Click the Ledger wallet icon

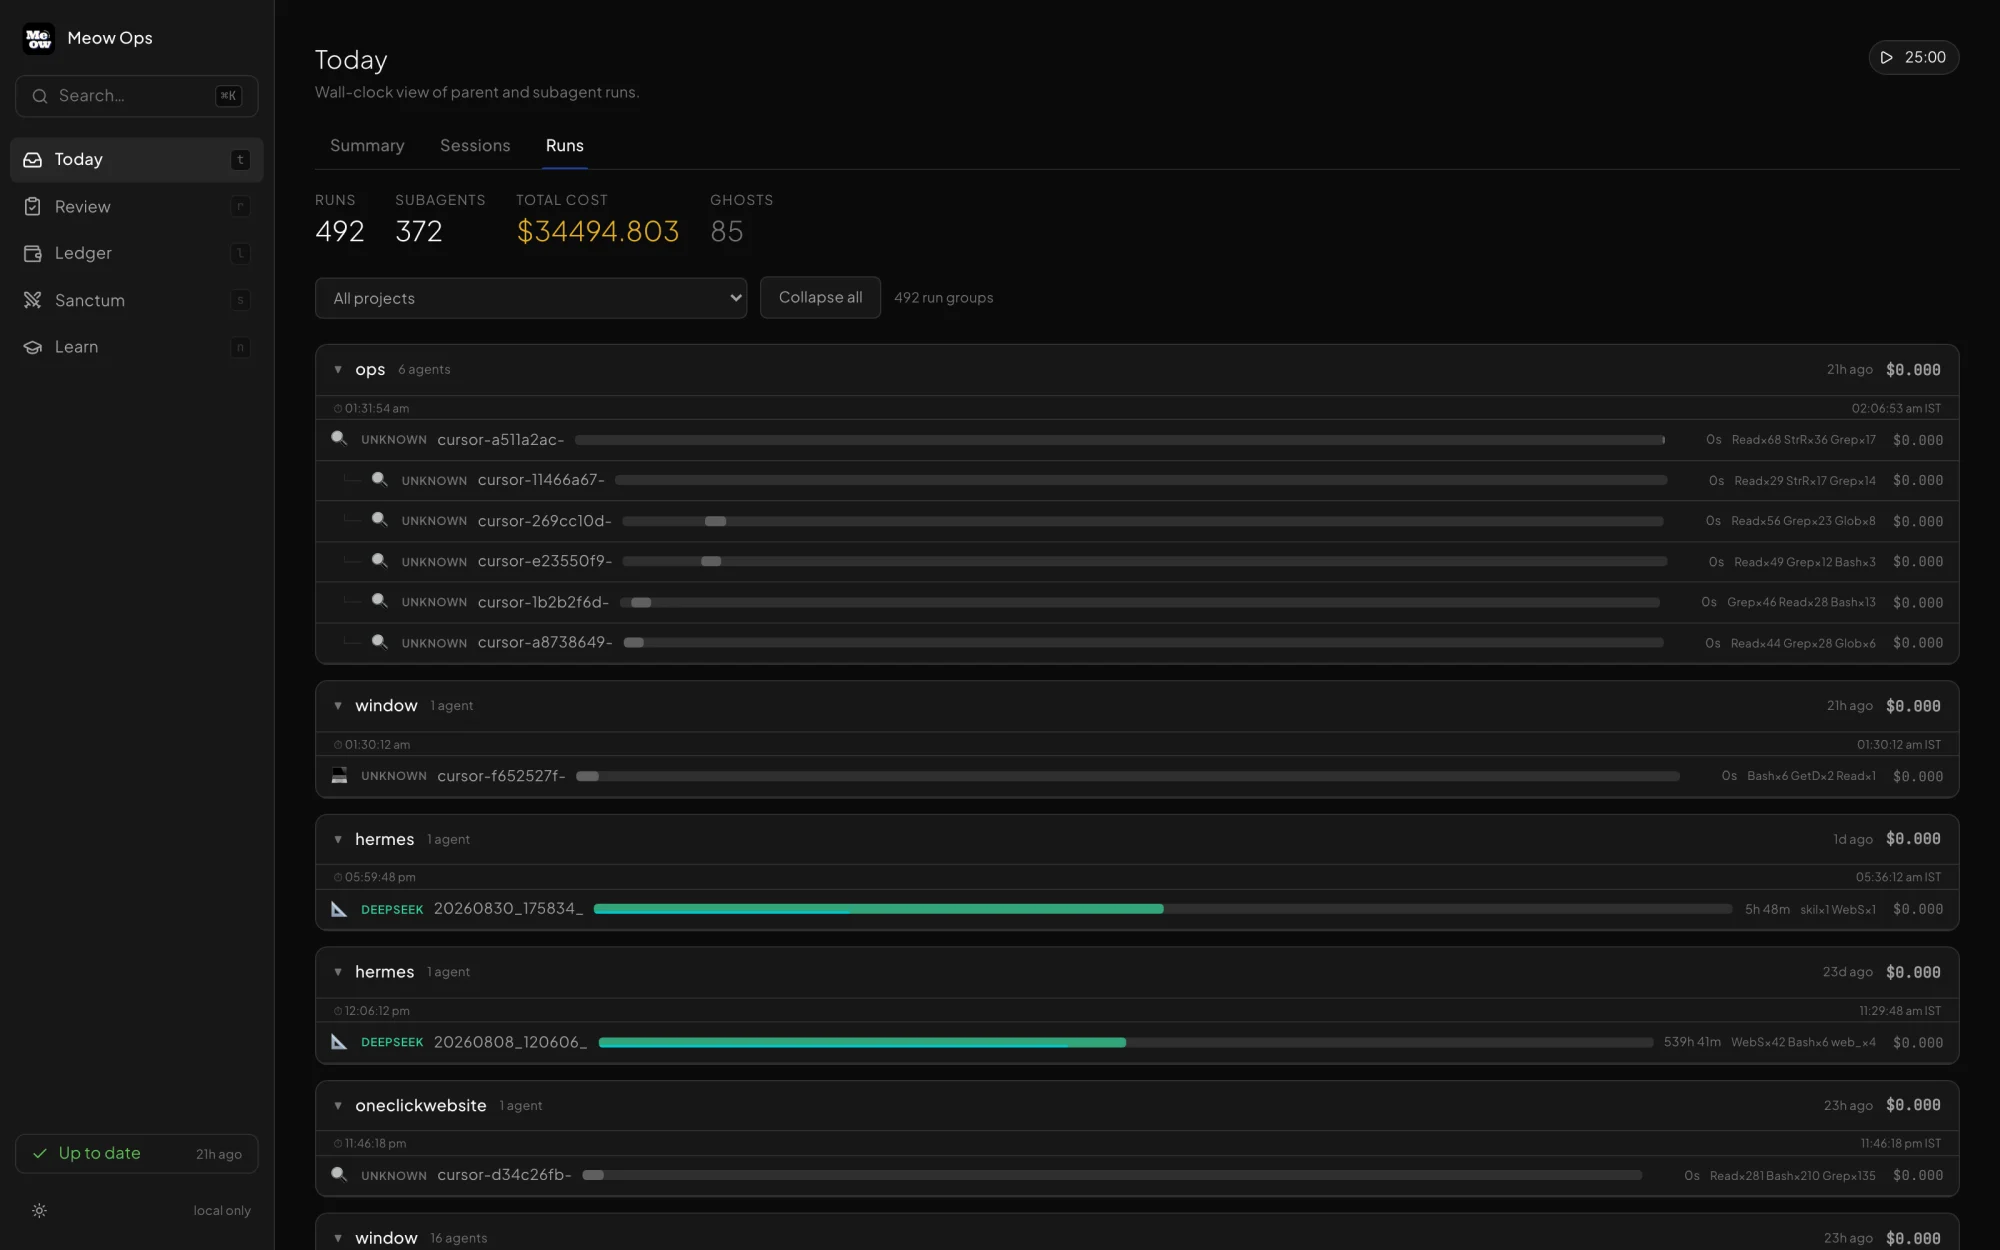[x=33, y=254]
